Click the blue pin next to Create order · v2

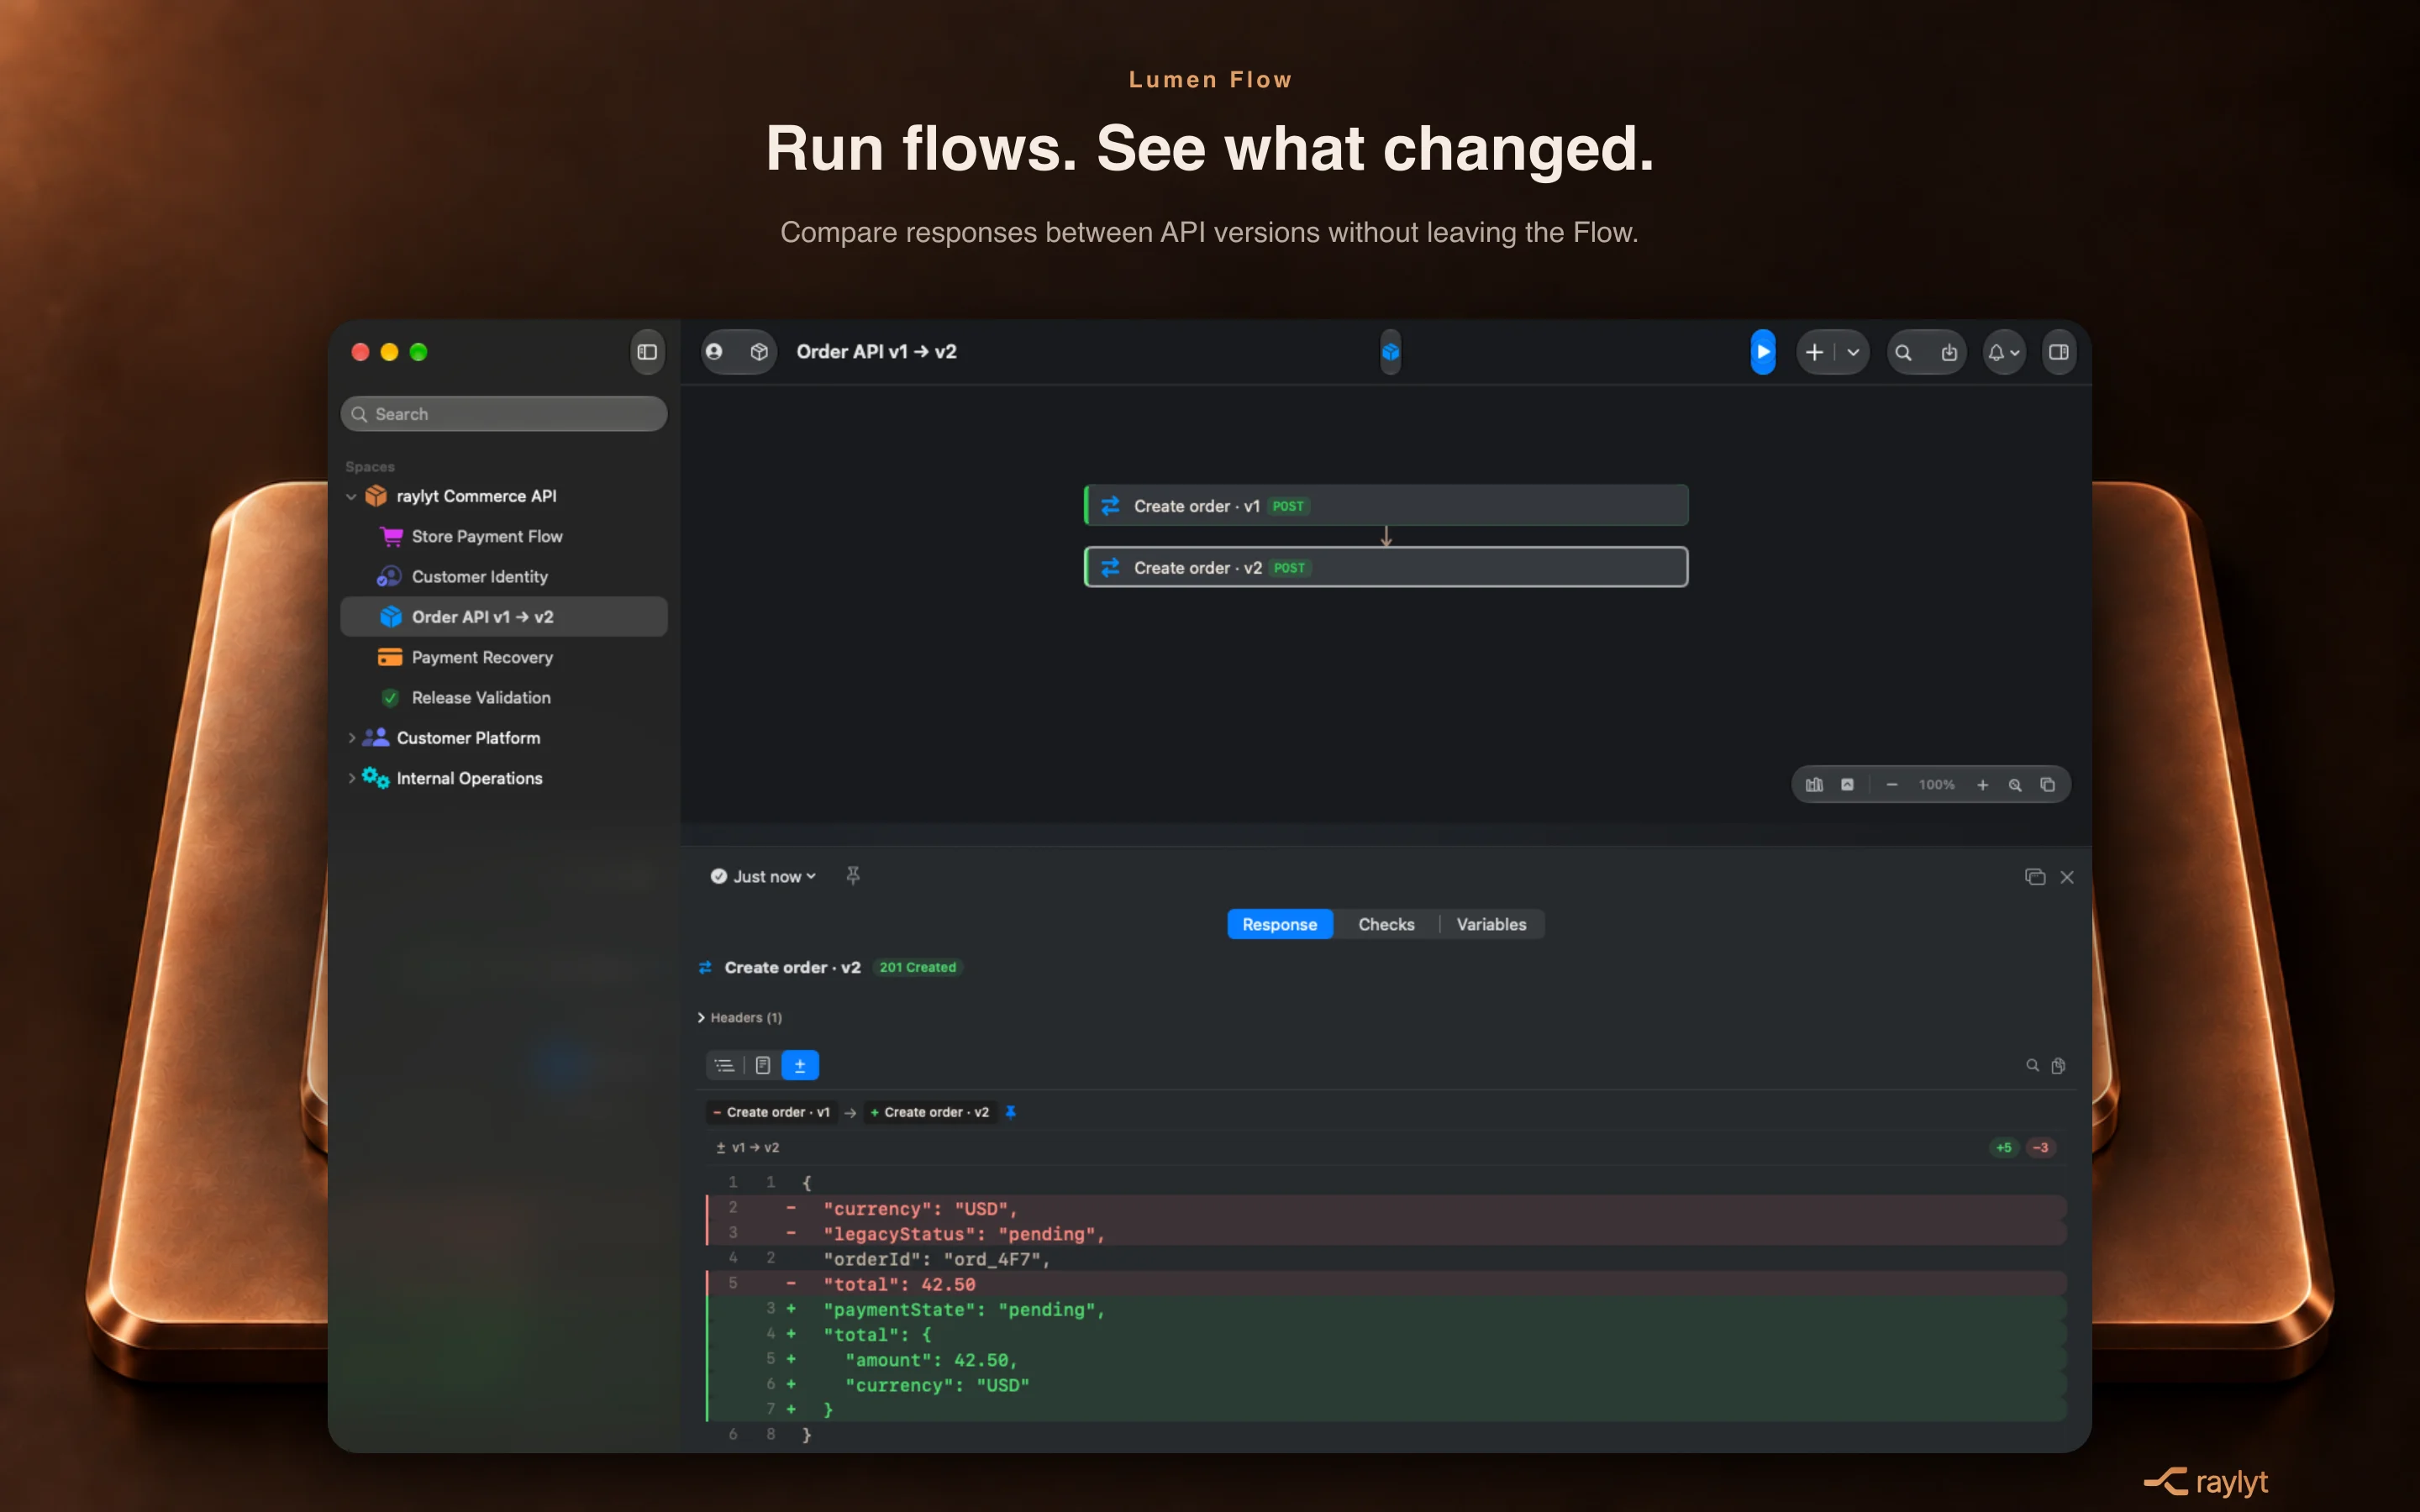(x=1011, y=1112)
